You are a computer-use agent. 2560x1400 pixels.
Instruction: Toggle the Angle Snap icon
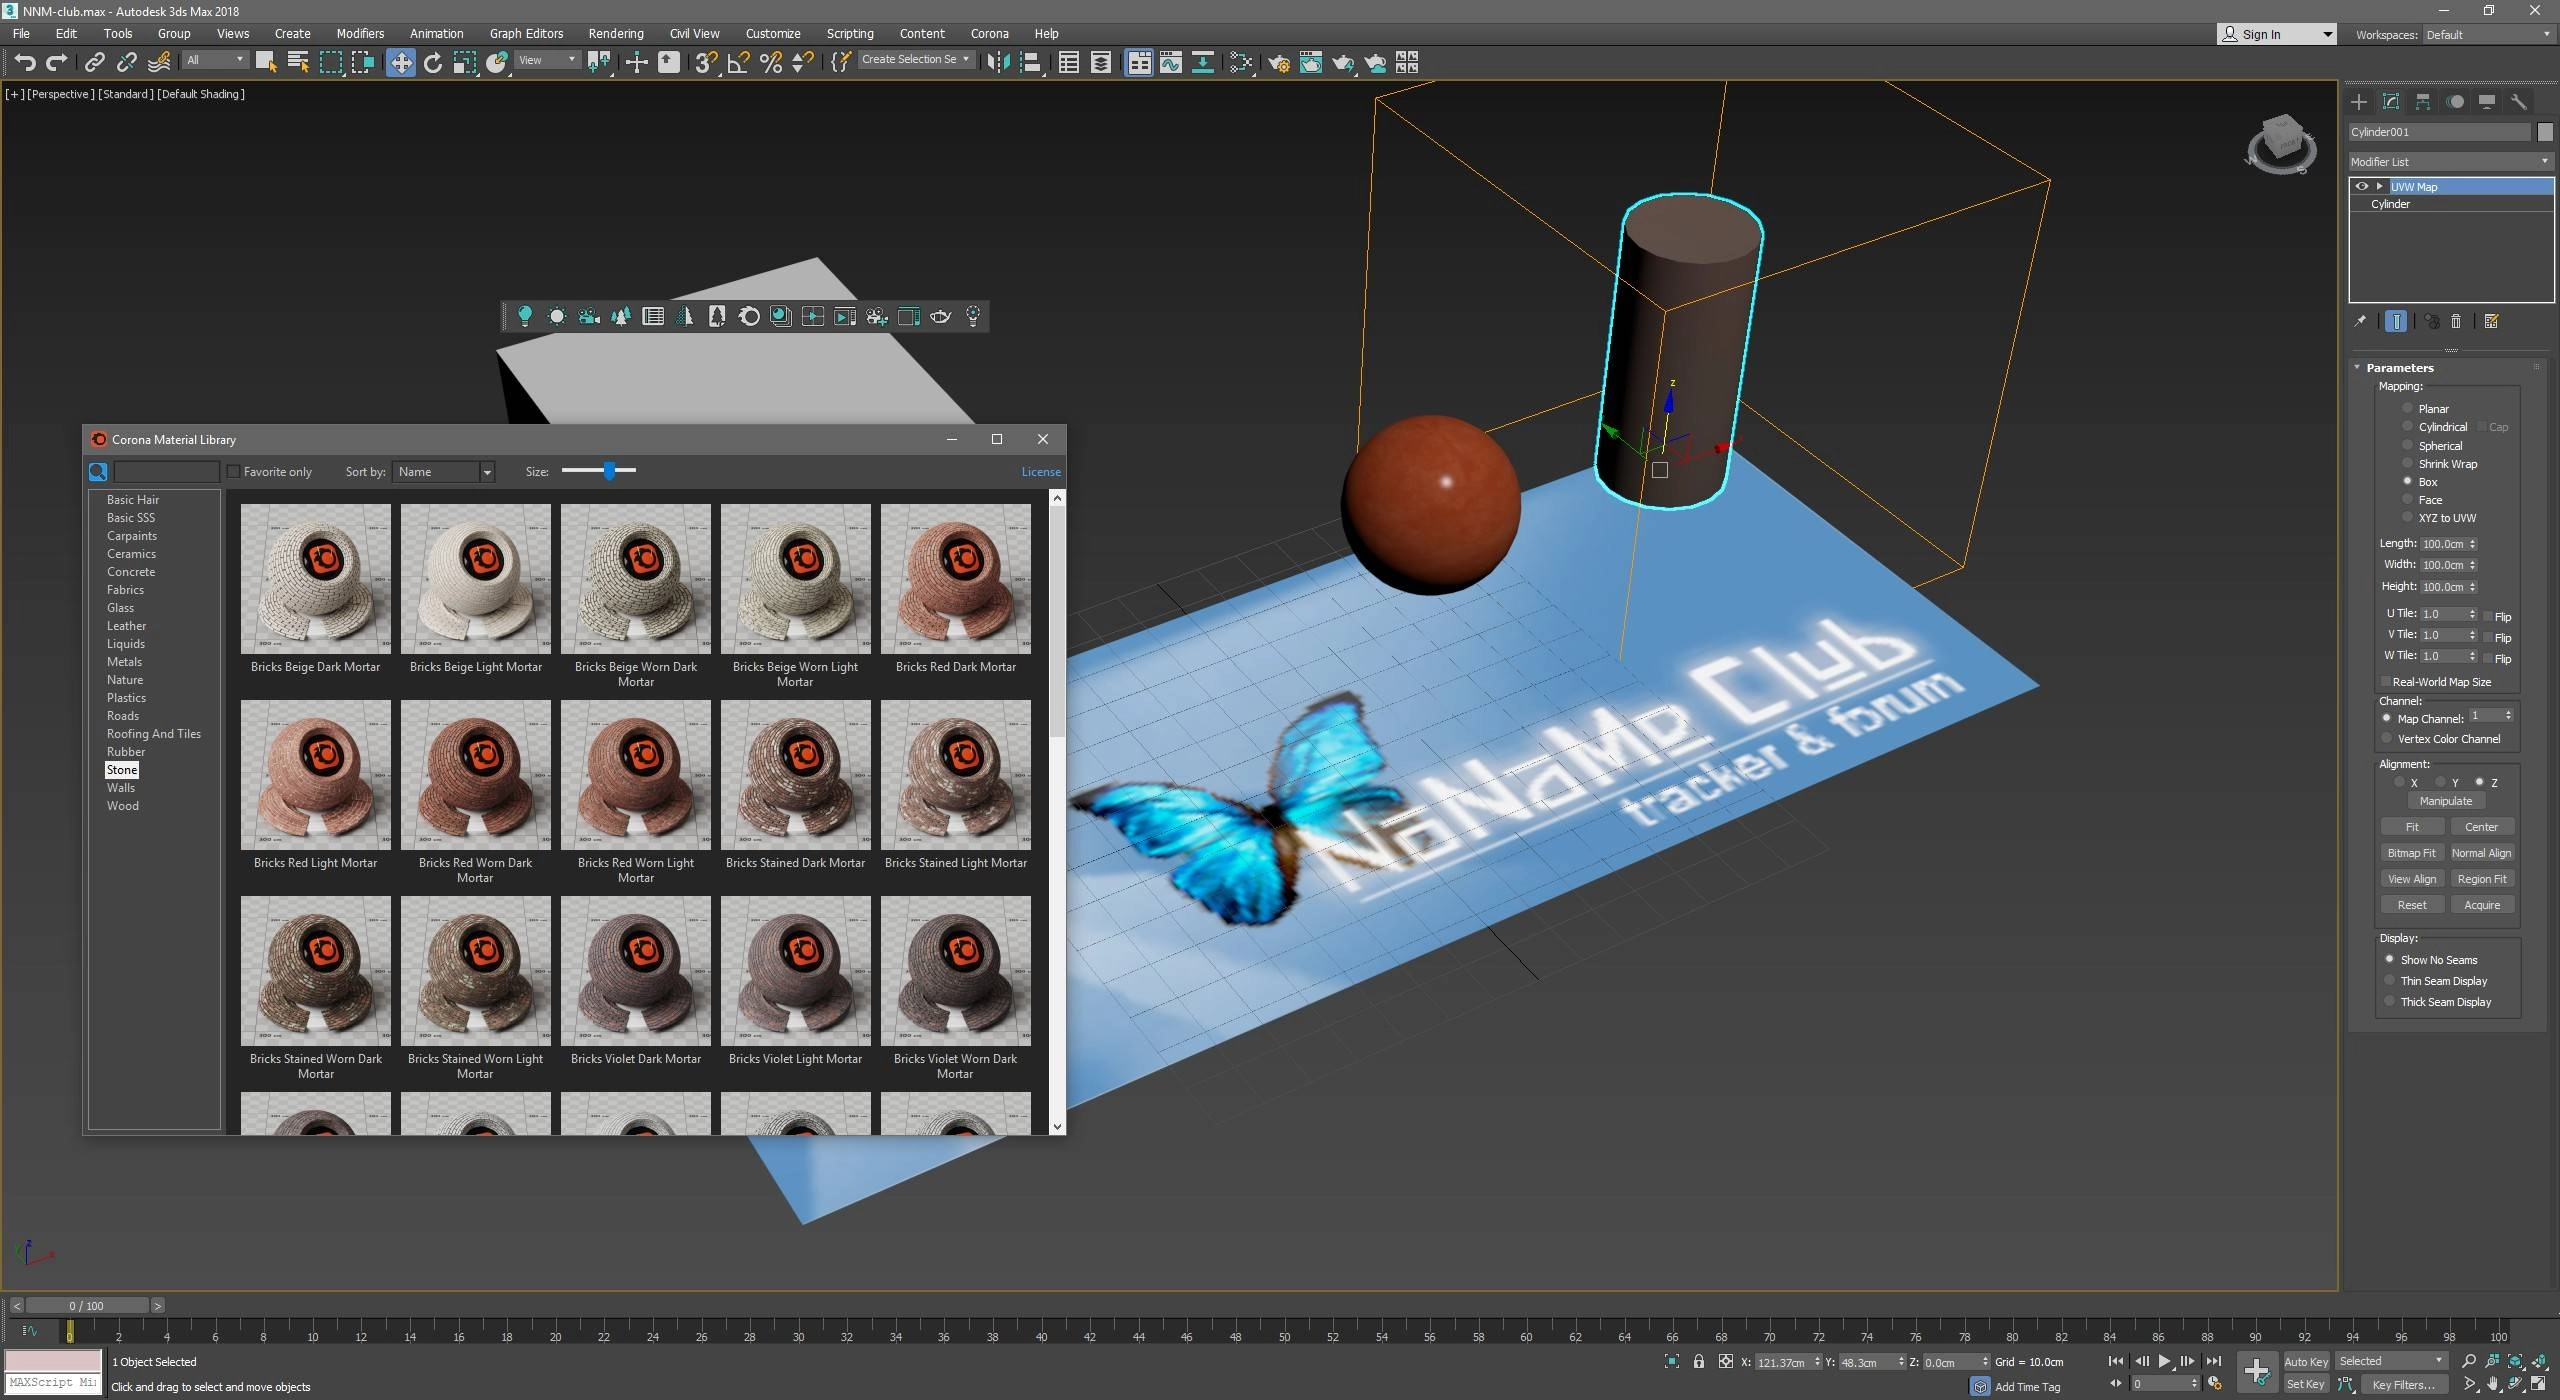point(738,62)
